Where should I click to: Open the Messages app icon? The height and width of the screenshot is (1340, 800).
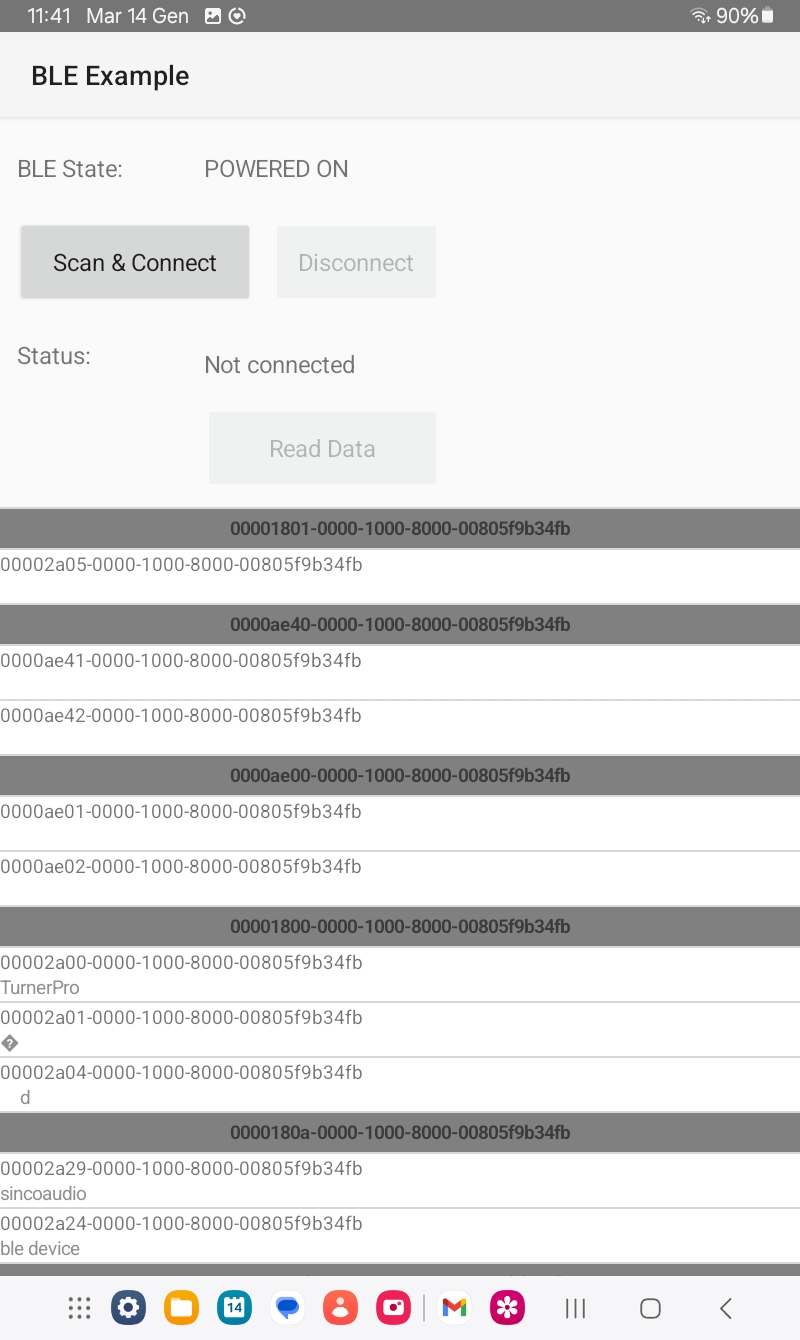coord(288,1307)
